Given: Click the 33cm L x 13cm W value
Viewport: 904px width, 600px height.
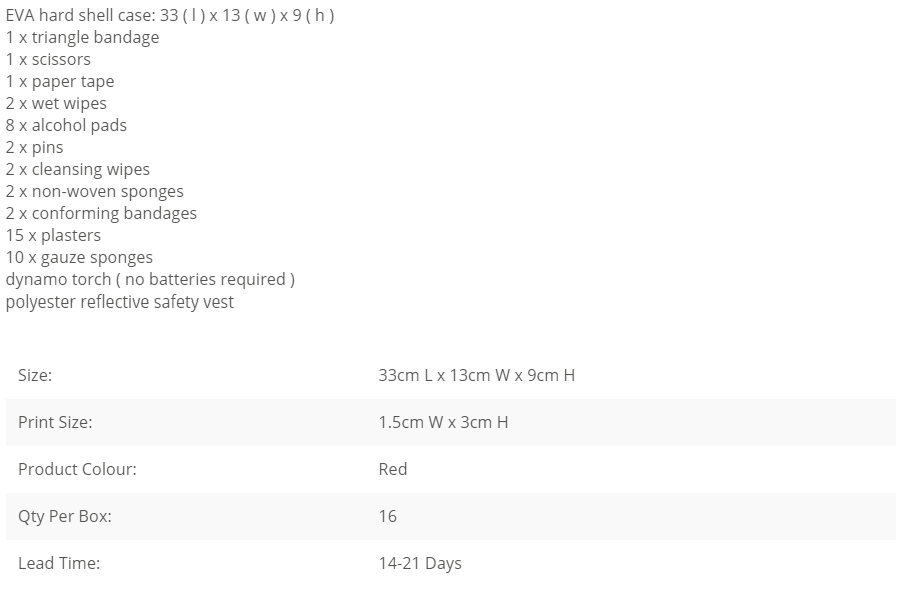Looking at the screenshot, I should click(477, 376).
